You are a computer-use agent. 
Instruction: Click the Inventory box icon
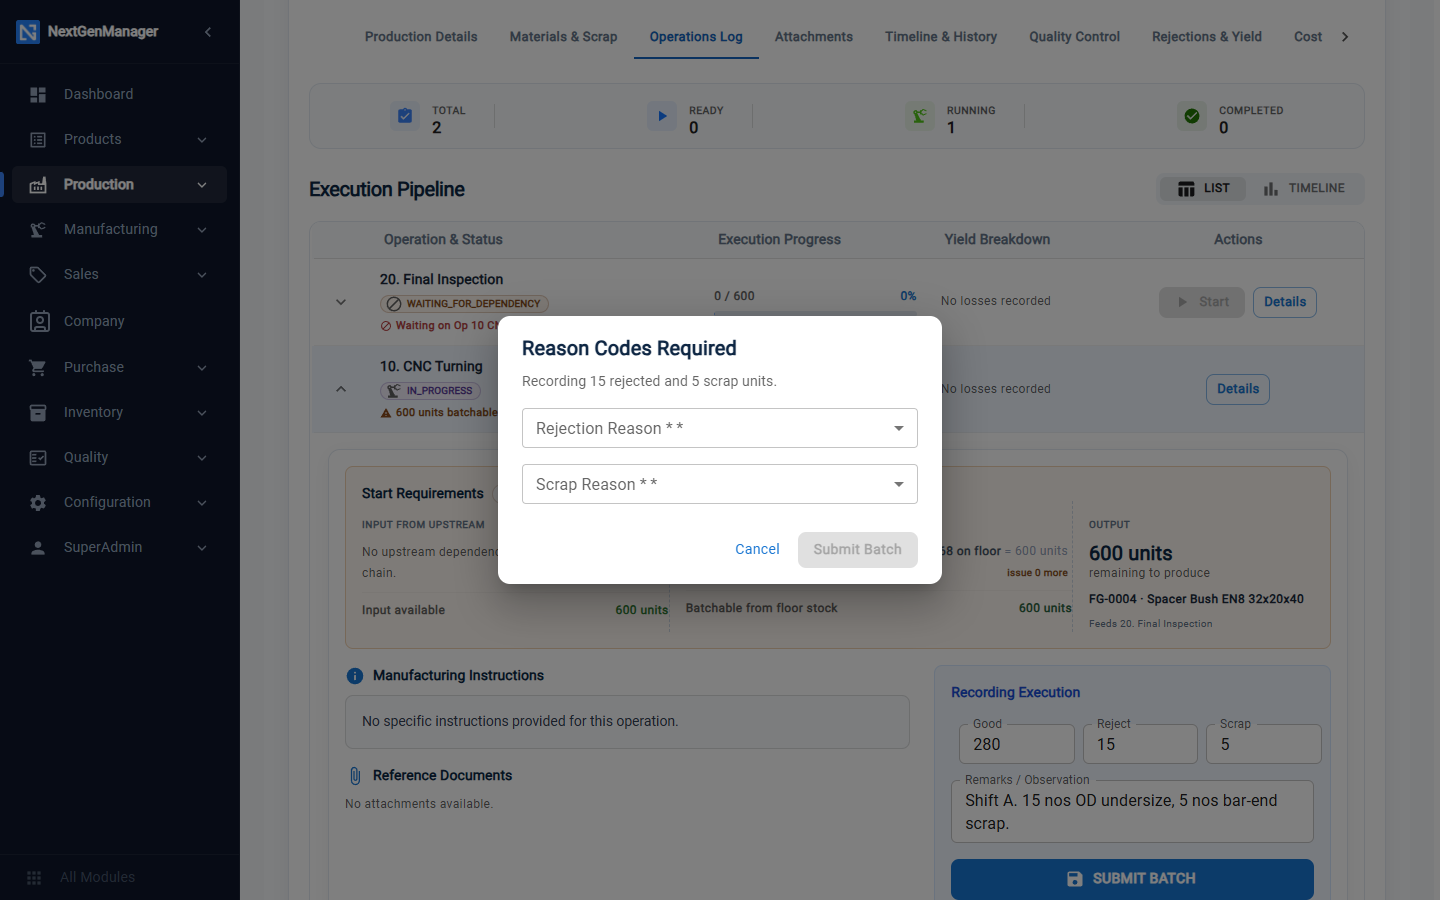(x=38, y=412)
